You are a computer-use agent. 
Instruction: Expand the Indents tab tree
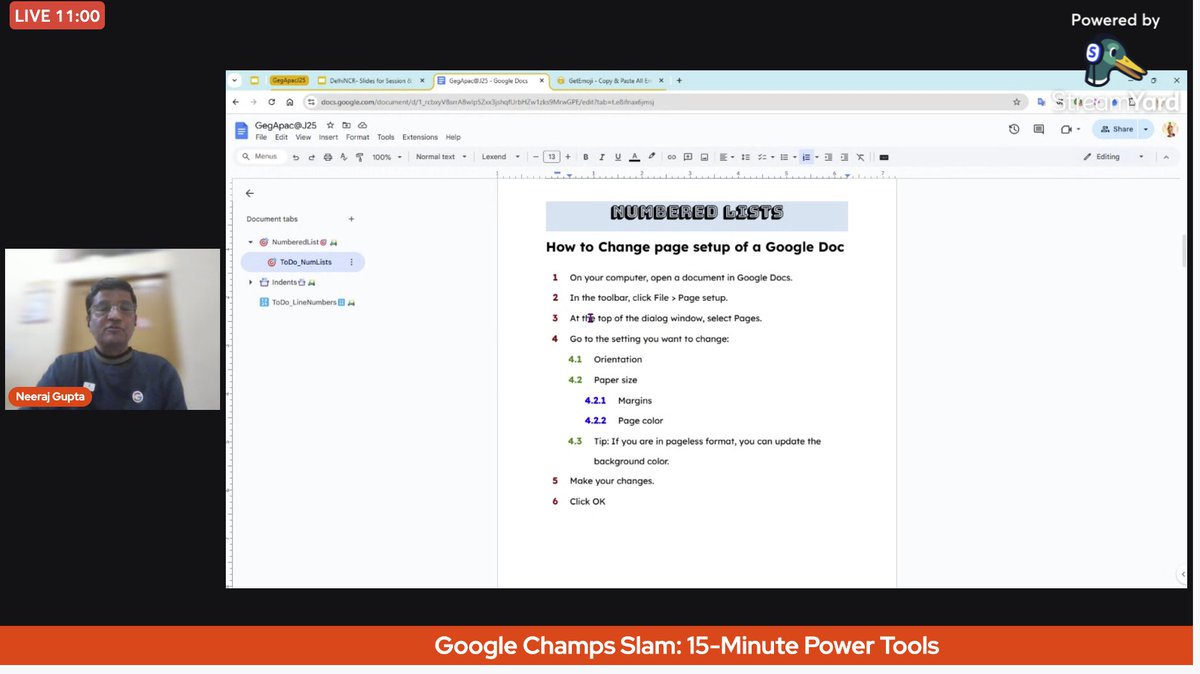pyautogui.click(x=250, y=282)
